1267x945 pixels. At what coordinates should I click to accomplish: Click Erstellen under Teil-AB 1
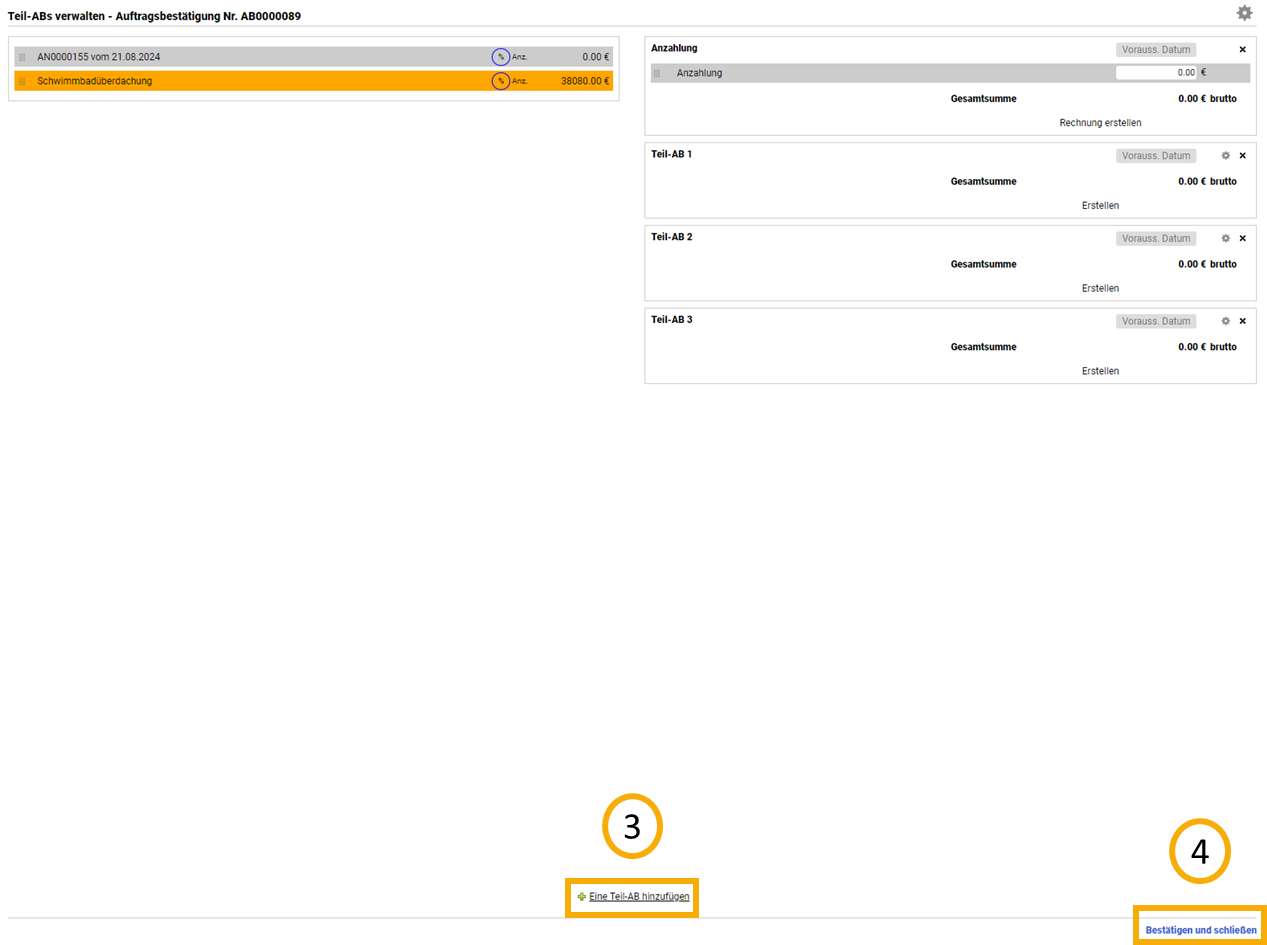(1100, 206)
